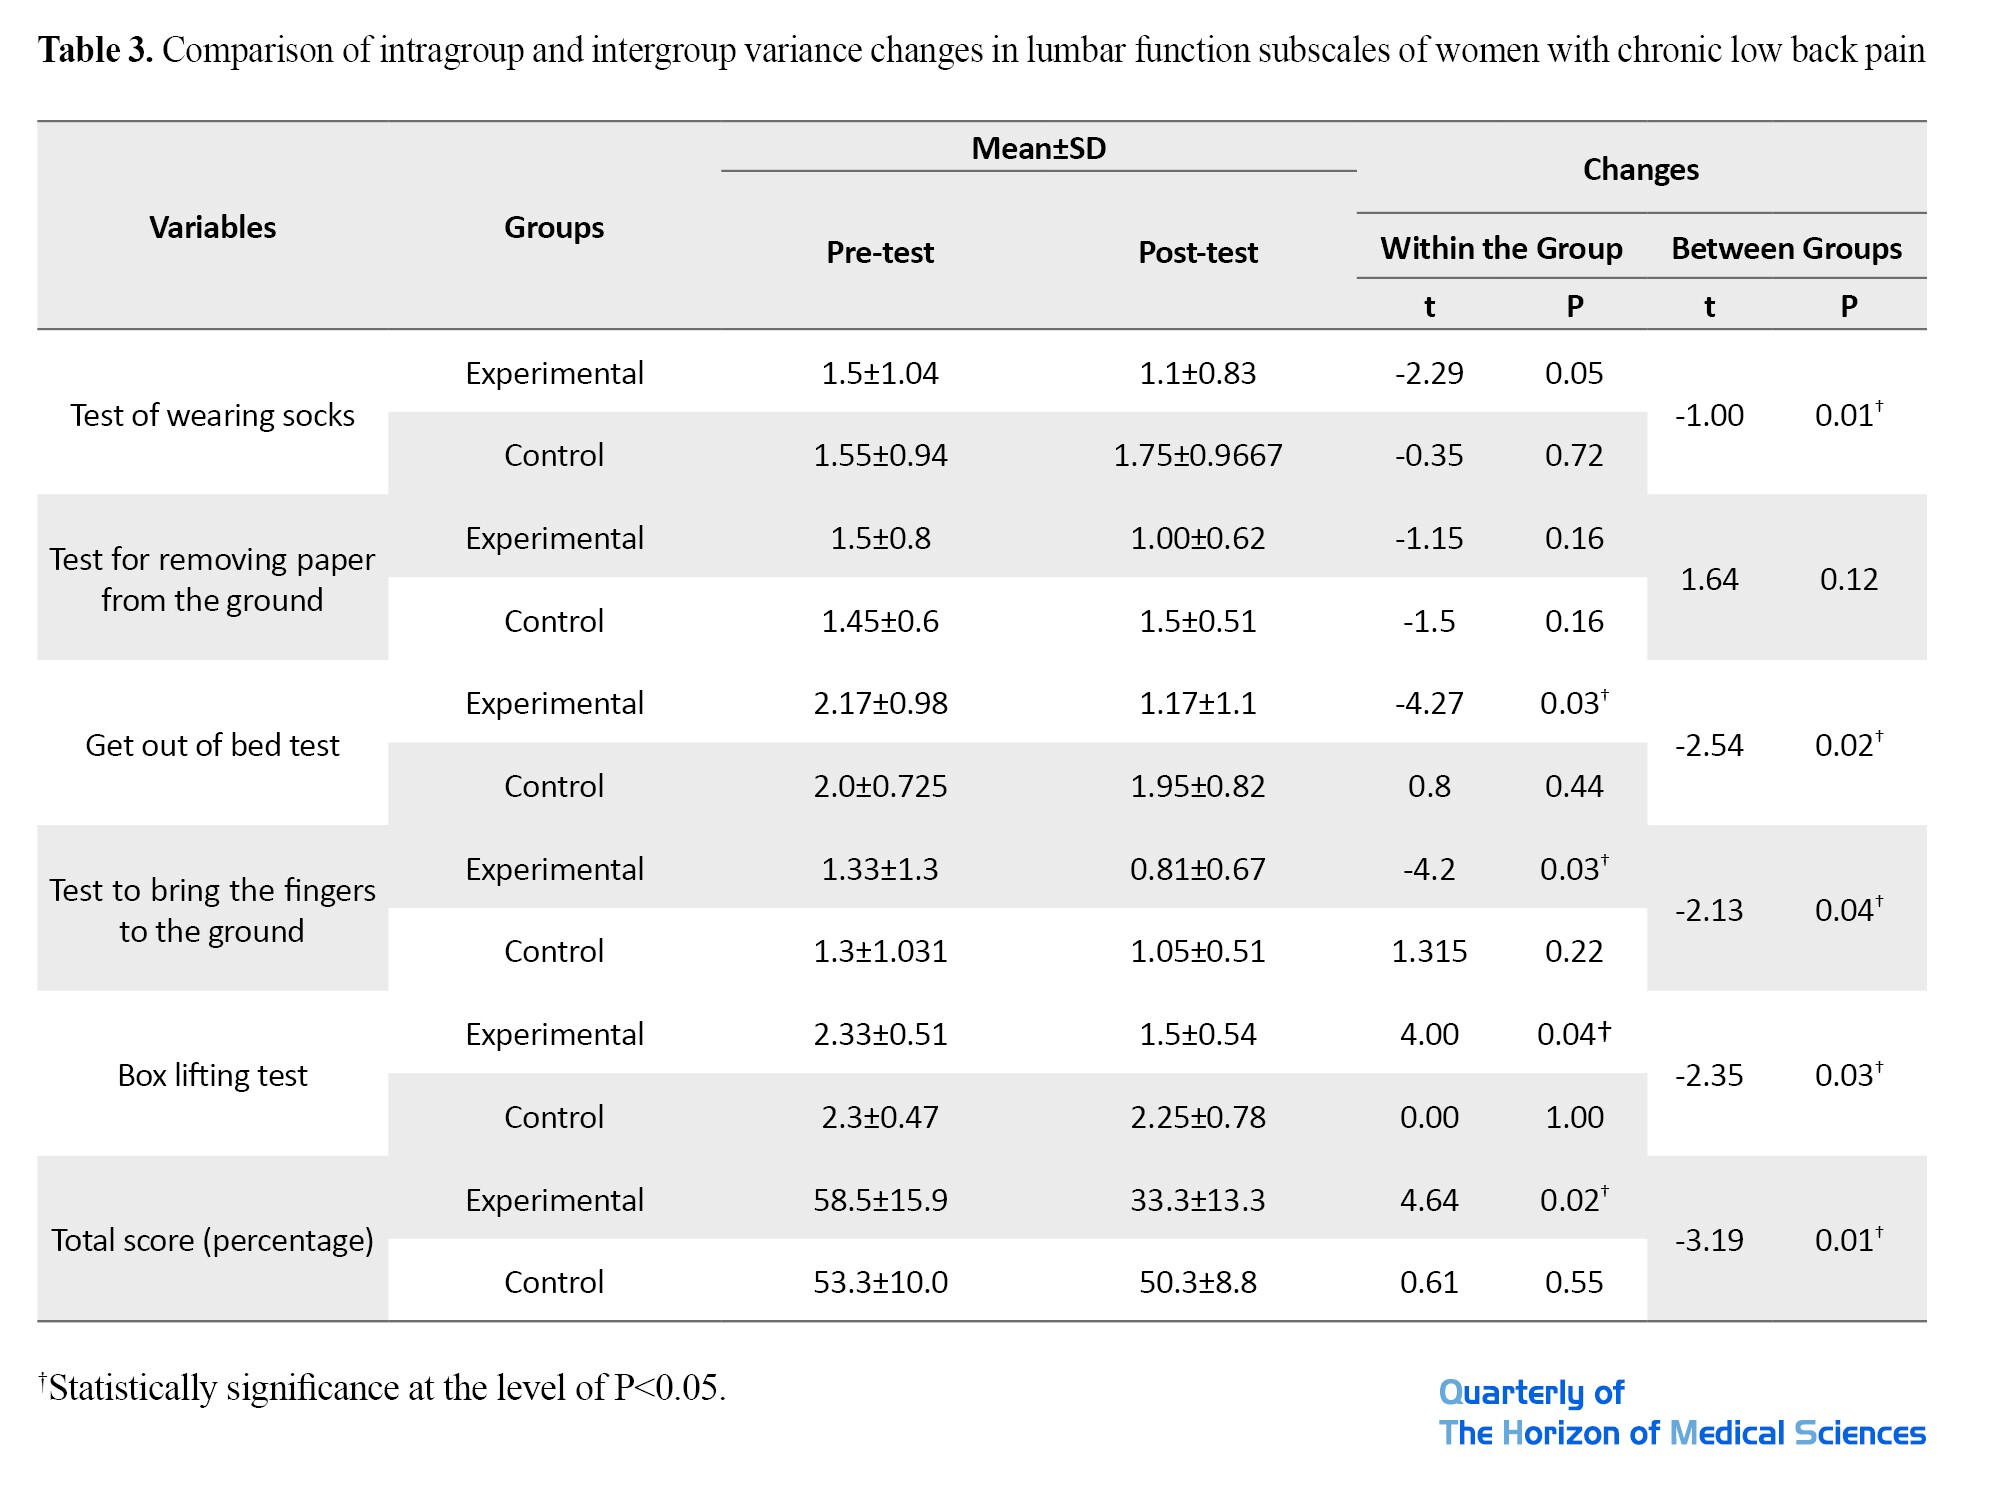This screenshot has height=1485, width=1994.
Task: Click the Get out of bed test label
Action: click(x=212, y=744)
